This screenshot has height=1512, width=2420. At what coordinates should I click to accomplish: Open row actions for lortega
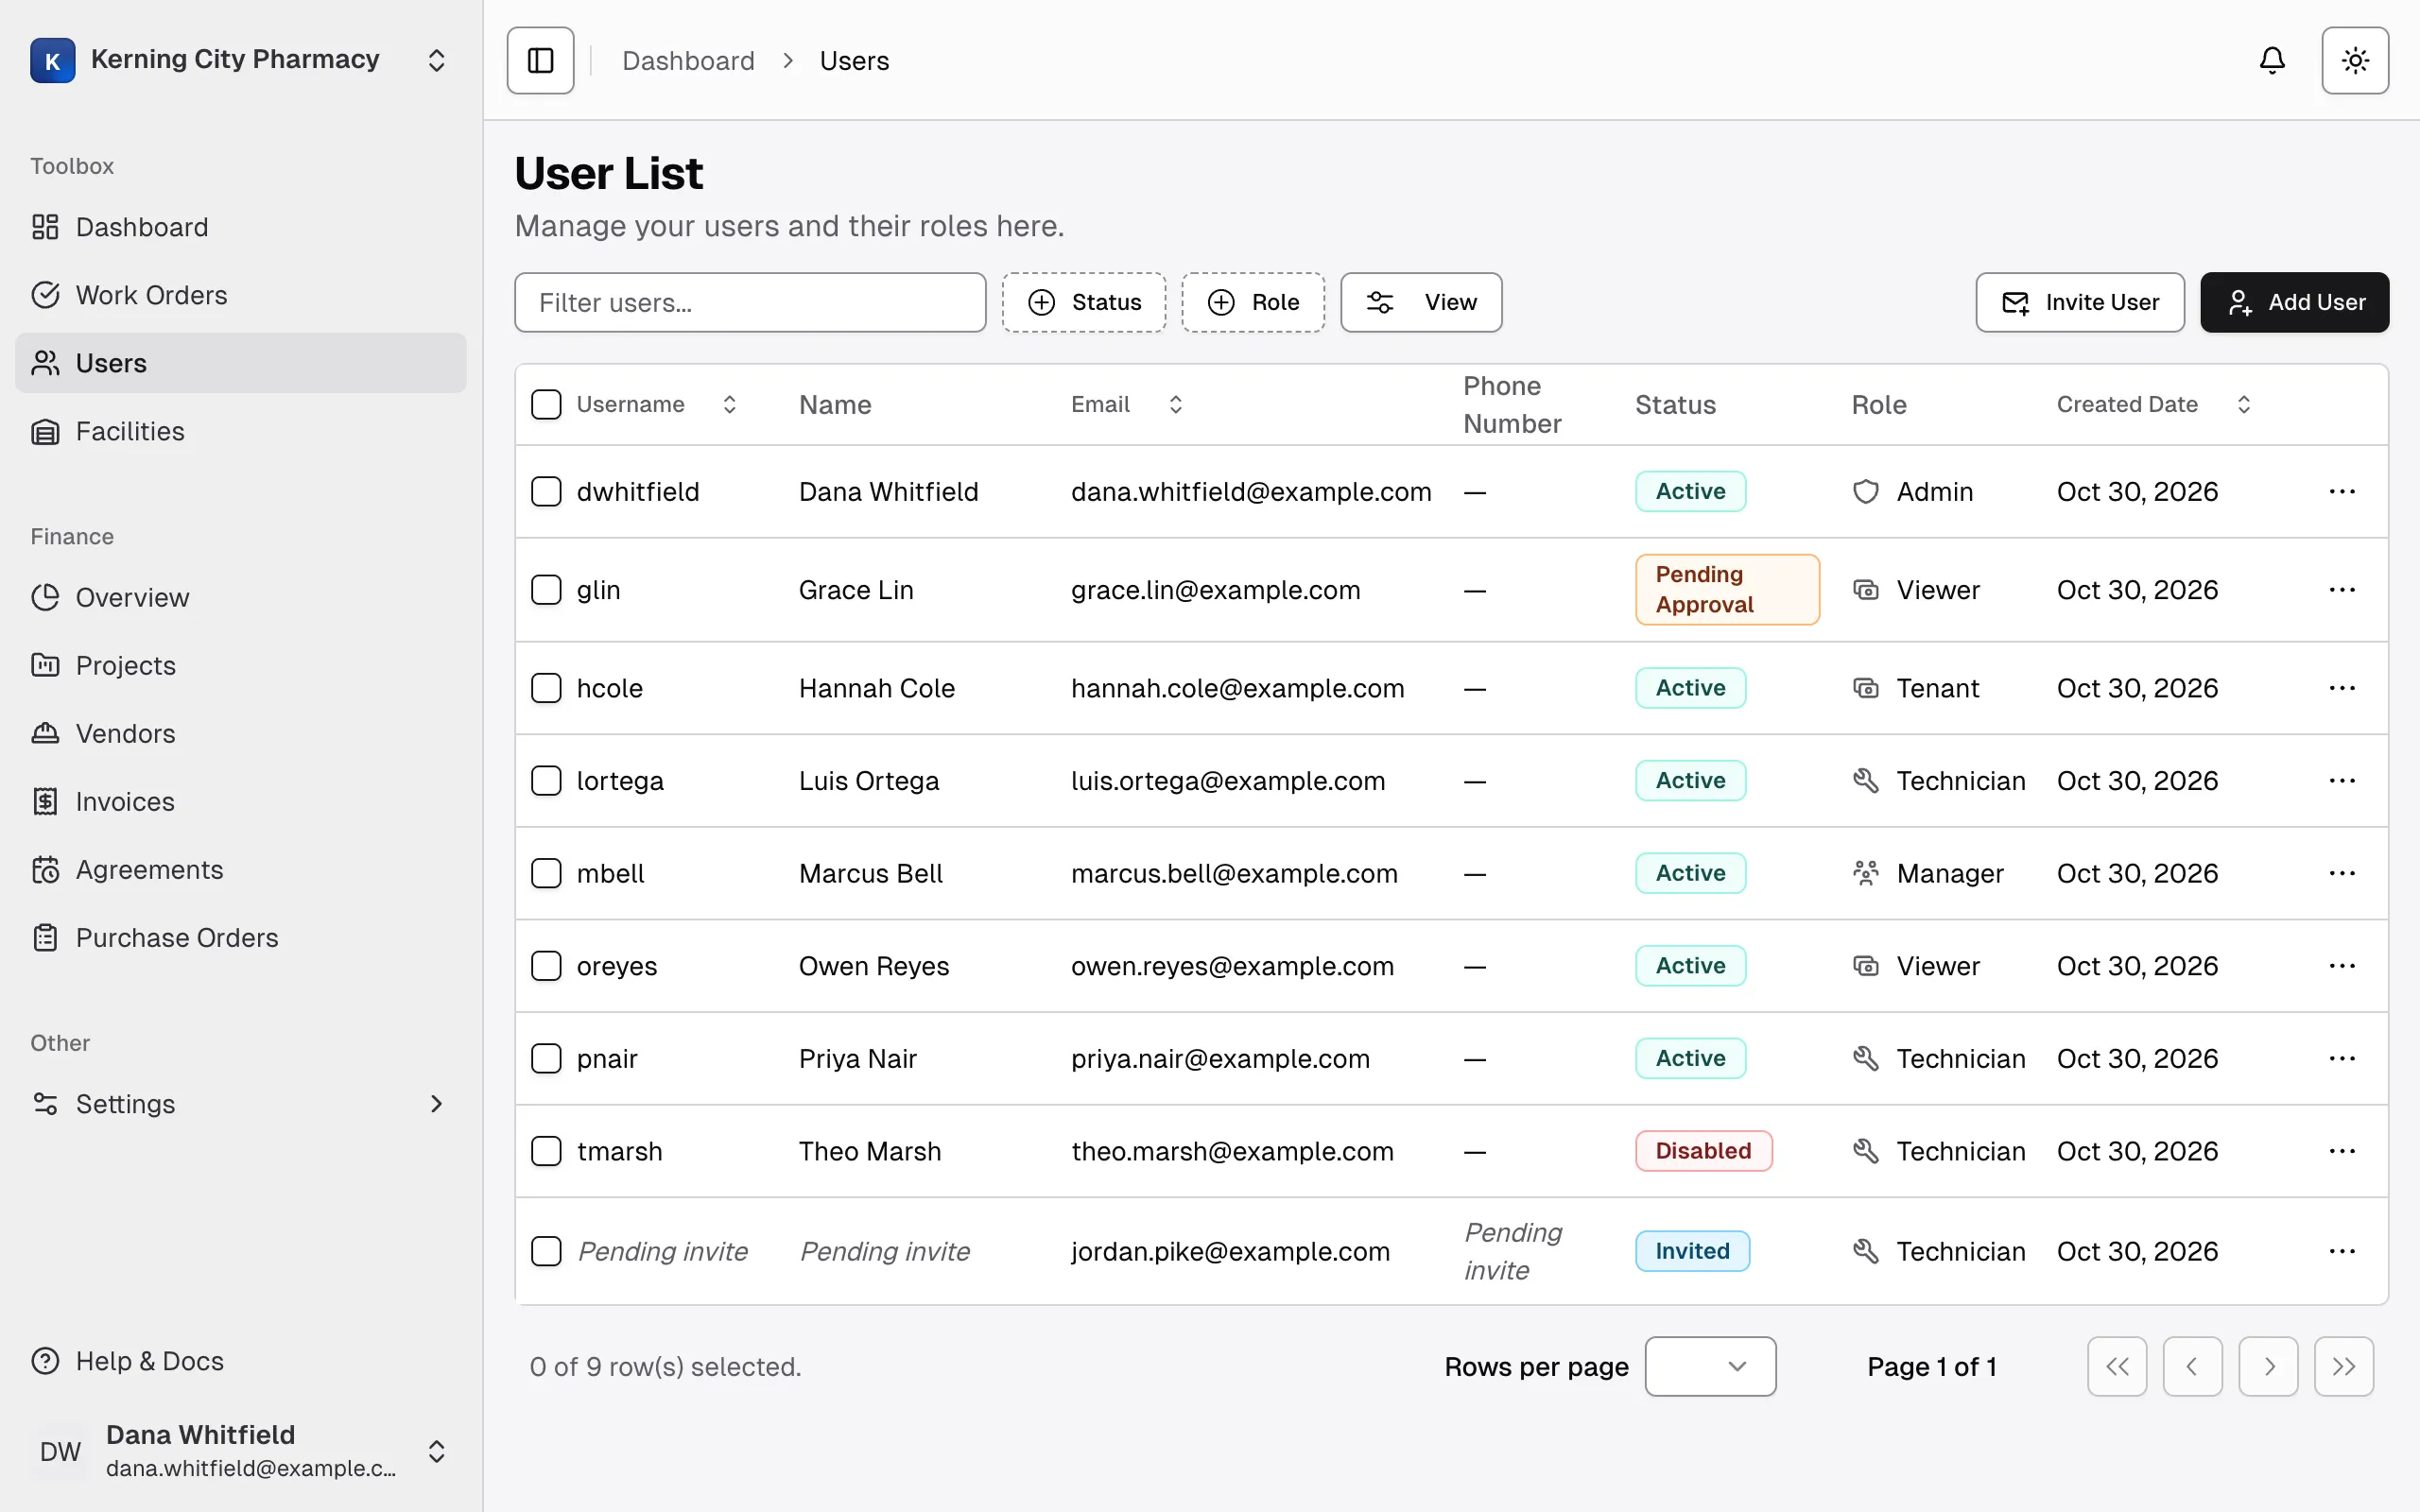click(2342, 780)
